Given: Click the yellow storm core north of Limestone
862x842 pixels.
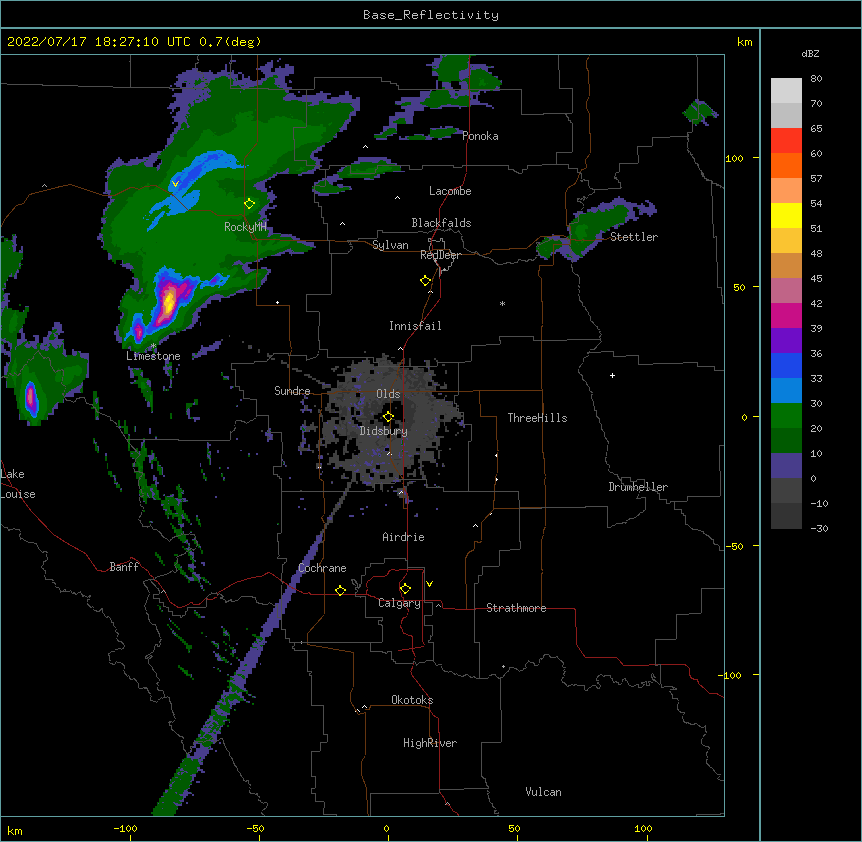Looking at the screenshot, I should pyautogui.click(x=169, y=302).
